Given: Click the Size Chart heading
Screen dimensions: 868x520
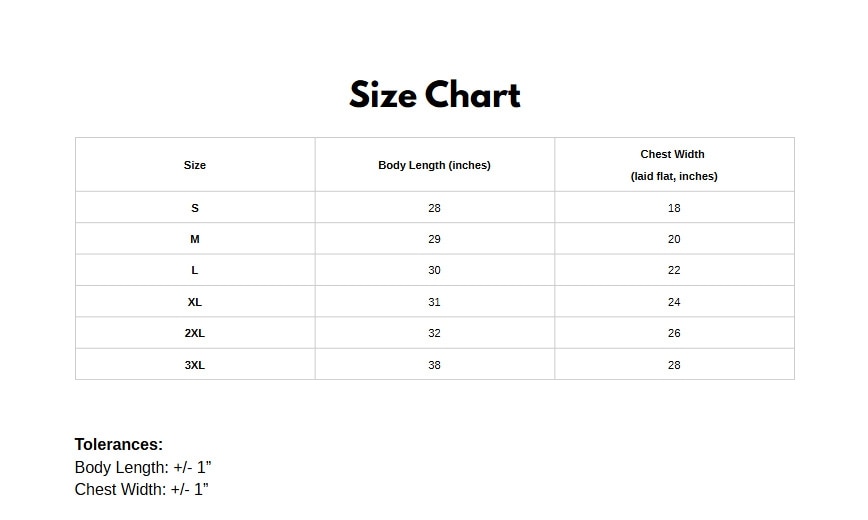Looking at the screenshot, I should click(x=434, y=95).
